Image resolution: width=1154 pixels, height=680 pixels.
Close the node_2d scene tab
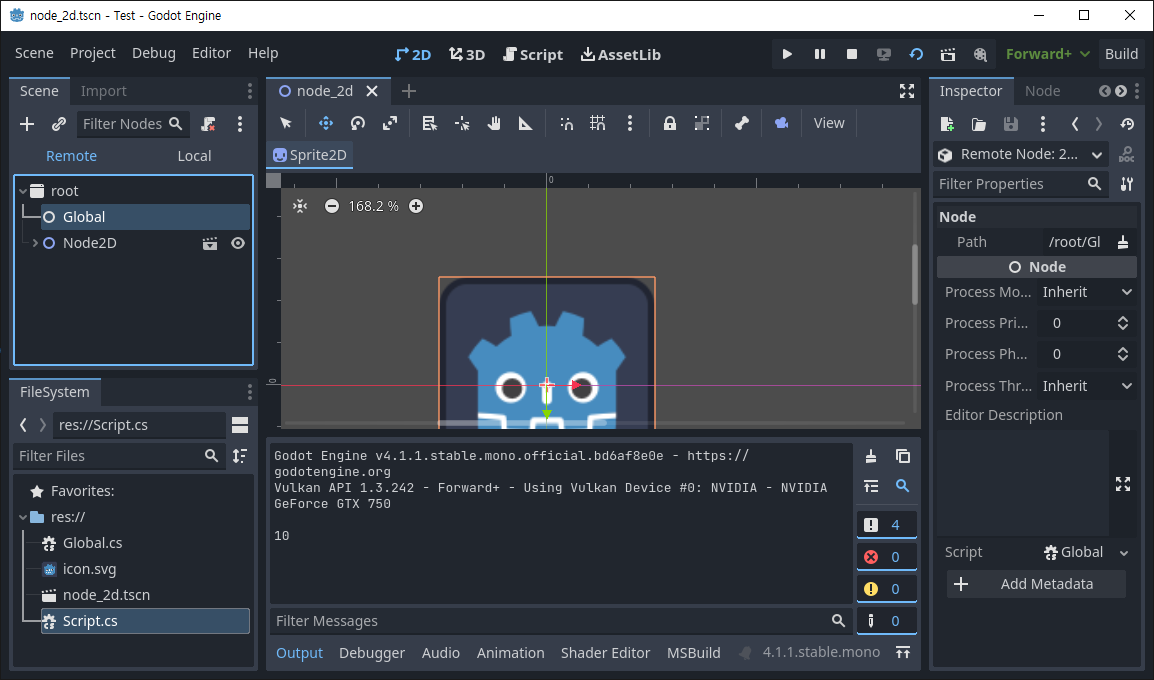coord(372,91)
